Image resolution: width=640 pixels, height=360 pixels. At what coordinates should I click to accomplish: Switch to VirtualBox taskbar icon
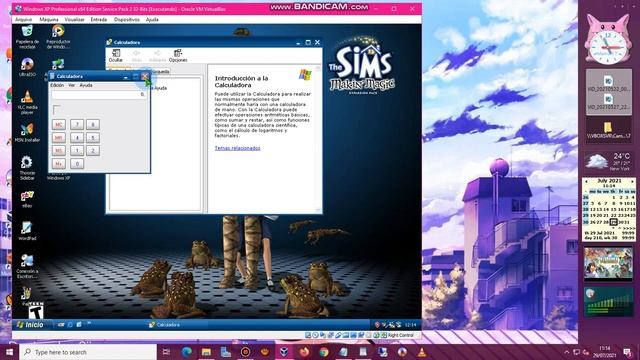pyautogui.click(x=284, y=352)
